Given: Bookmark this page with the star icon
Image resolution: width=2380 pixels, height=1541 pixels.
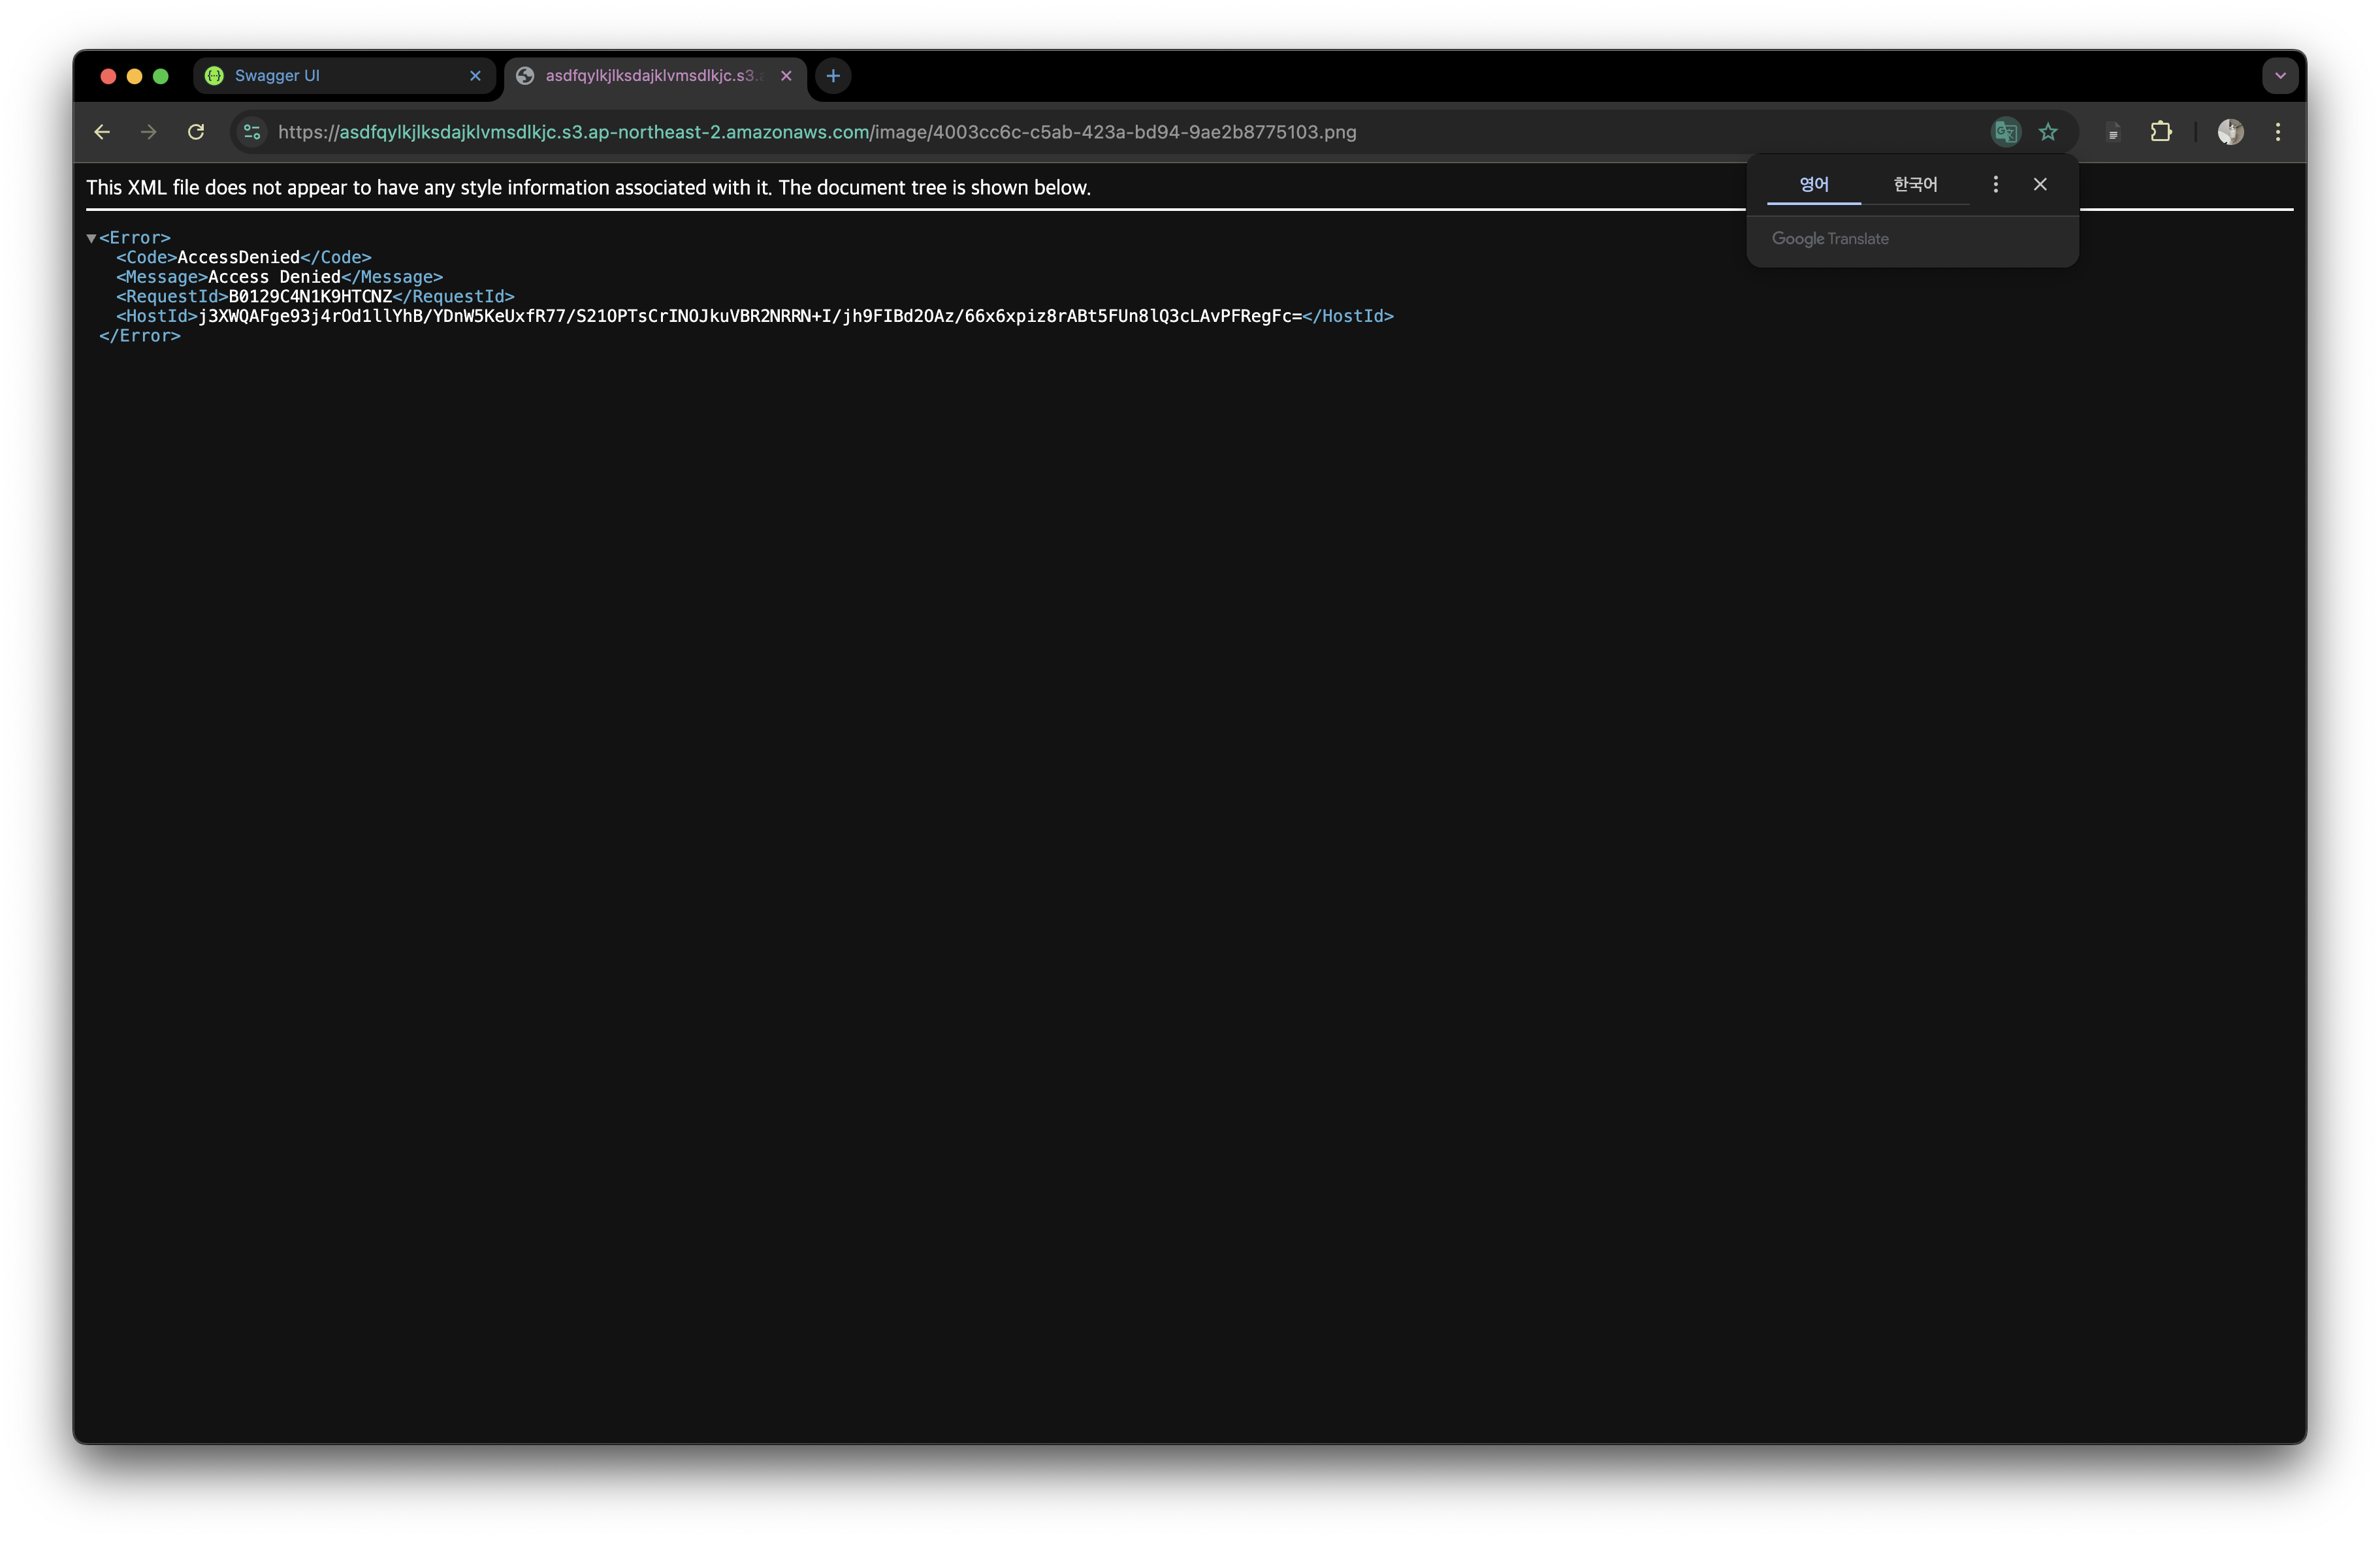Looking at the screenshot, I should pyautogui.click(x=2048, y=132).
